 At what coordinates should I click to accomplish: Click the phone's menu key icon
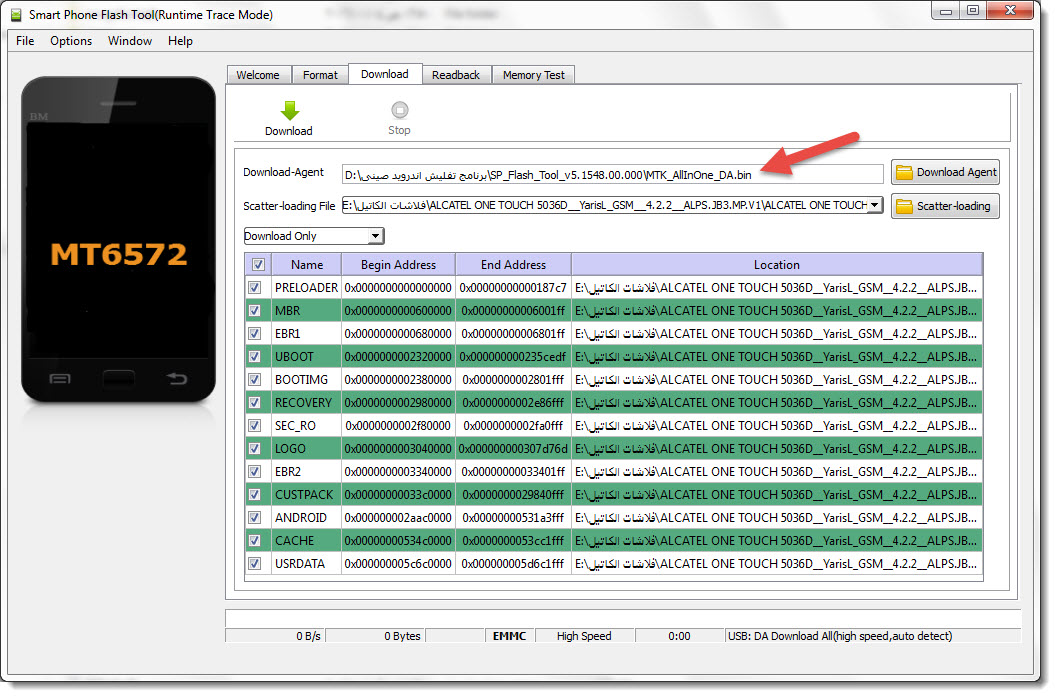pyautogui.click(x=60, y=379)
